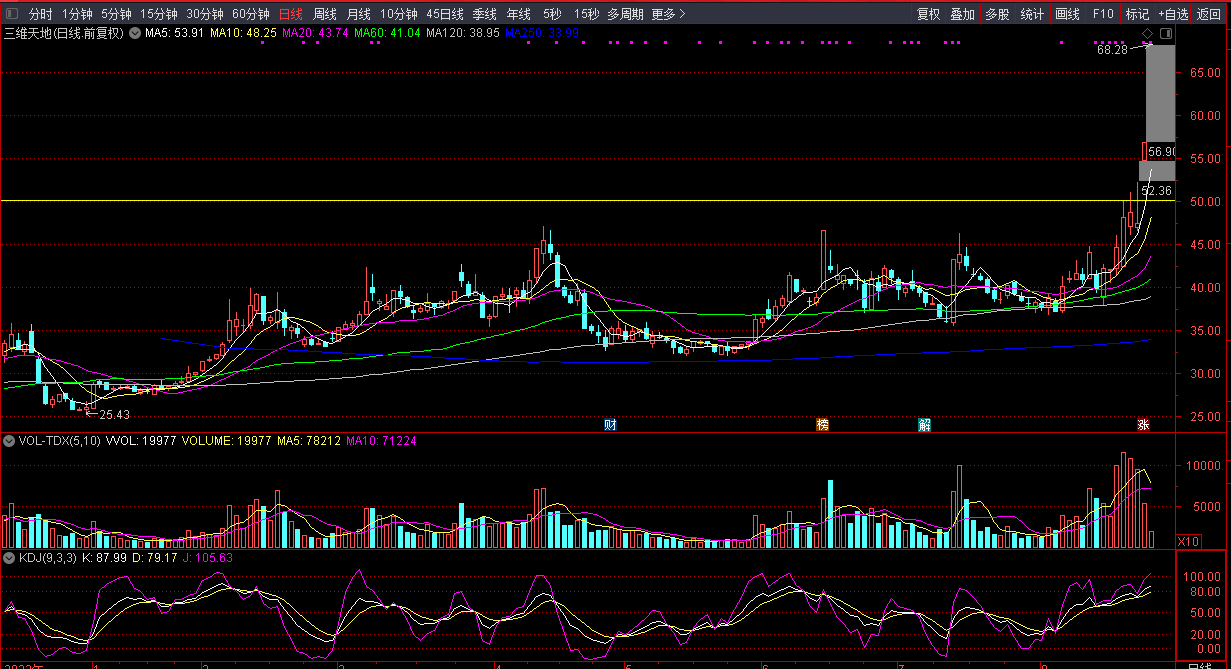
Task: Click the X10 volume scale label
Action: tap(1188, 540)
